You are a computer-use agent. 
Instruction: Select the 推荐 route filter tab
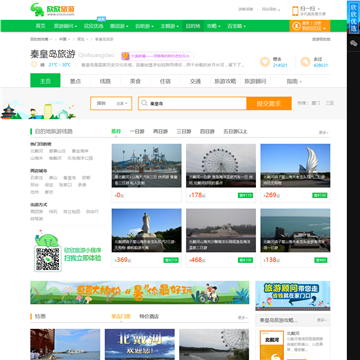coord(116,131)
